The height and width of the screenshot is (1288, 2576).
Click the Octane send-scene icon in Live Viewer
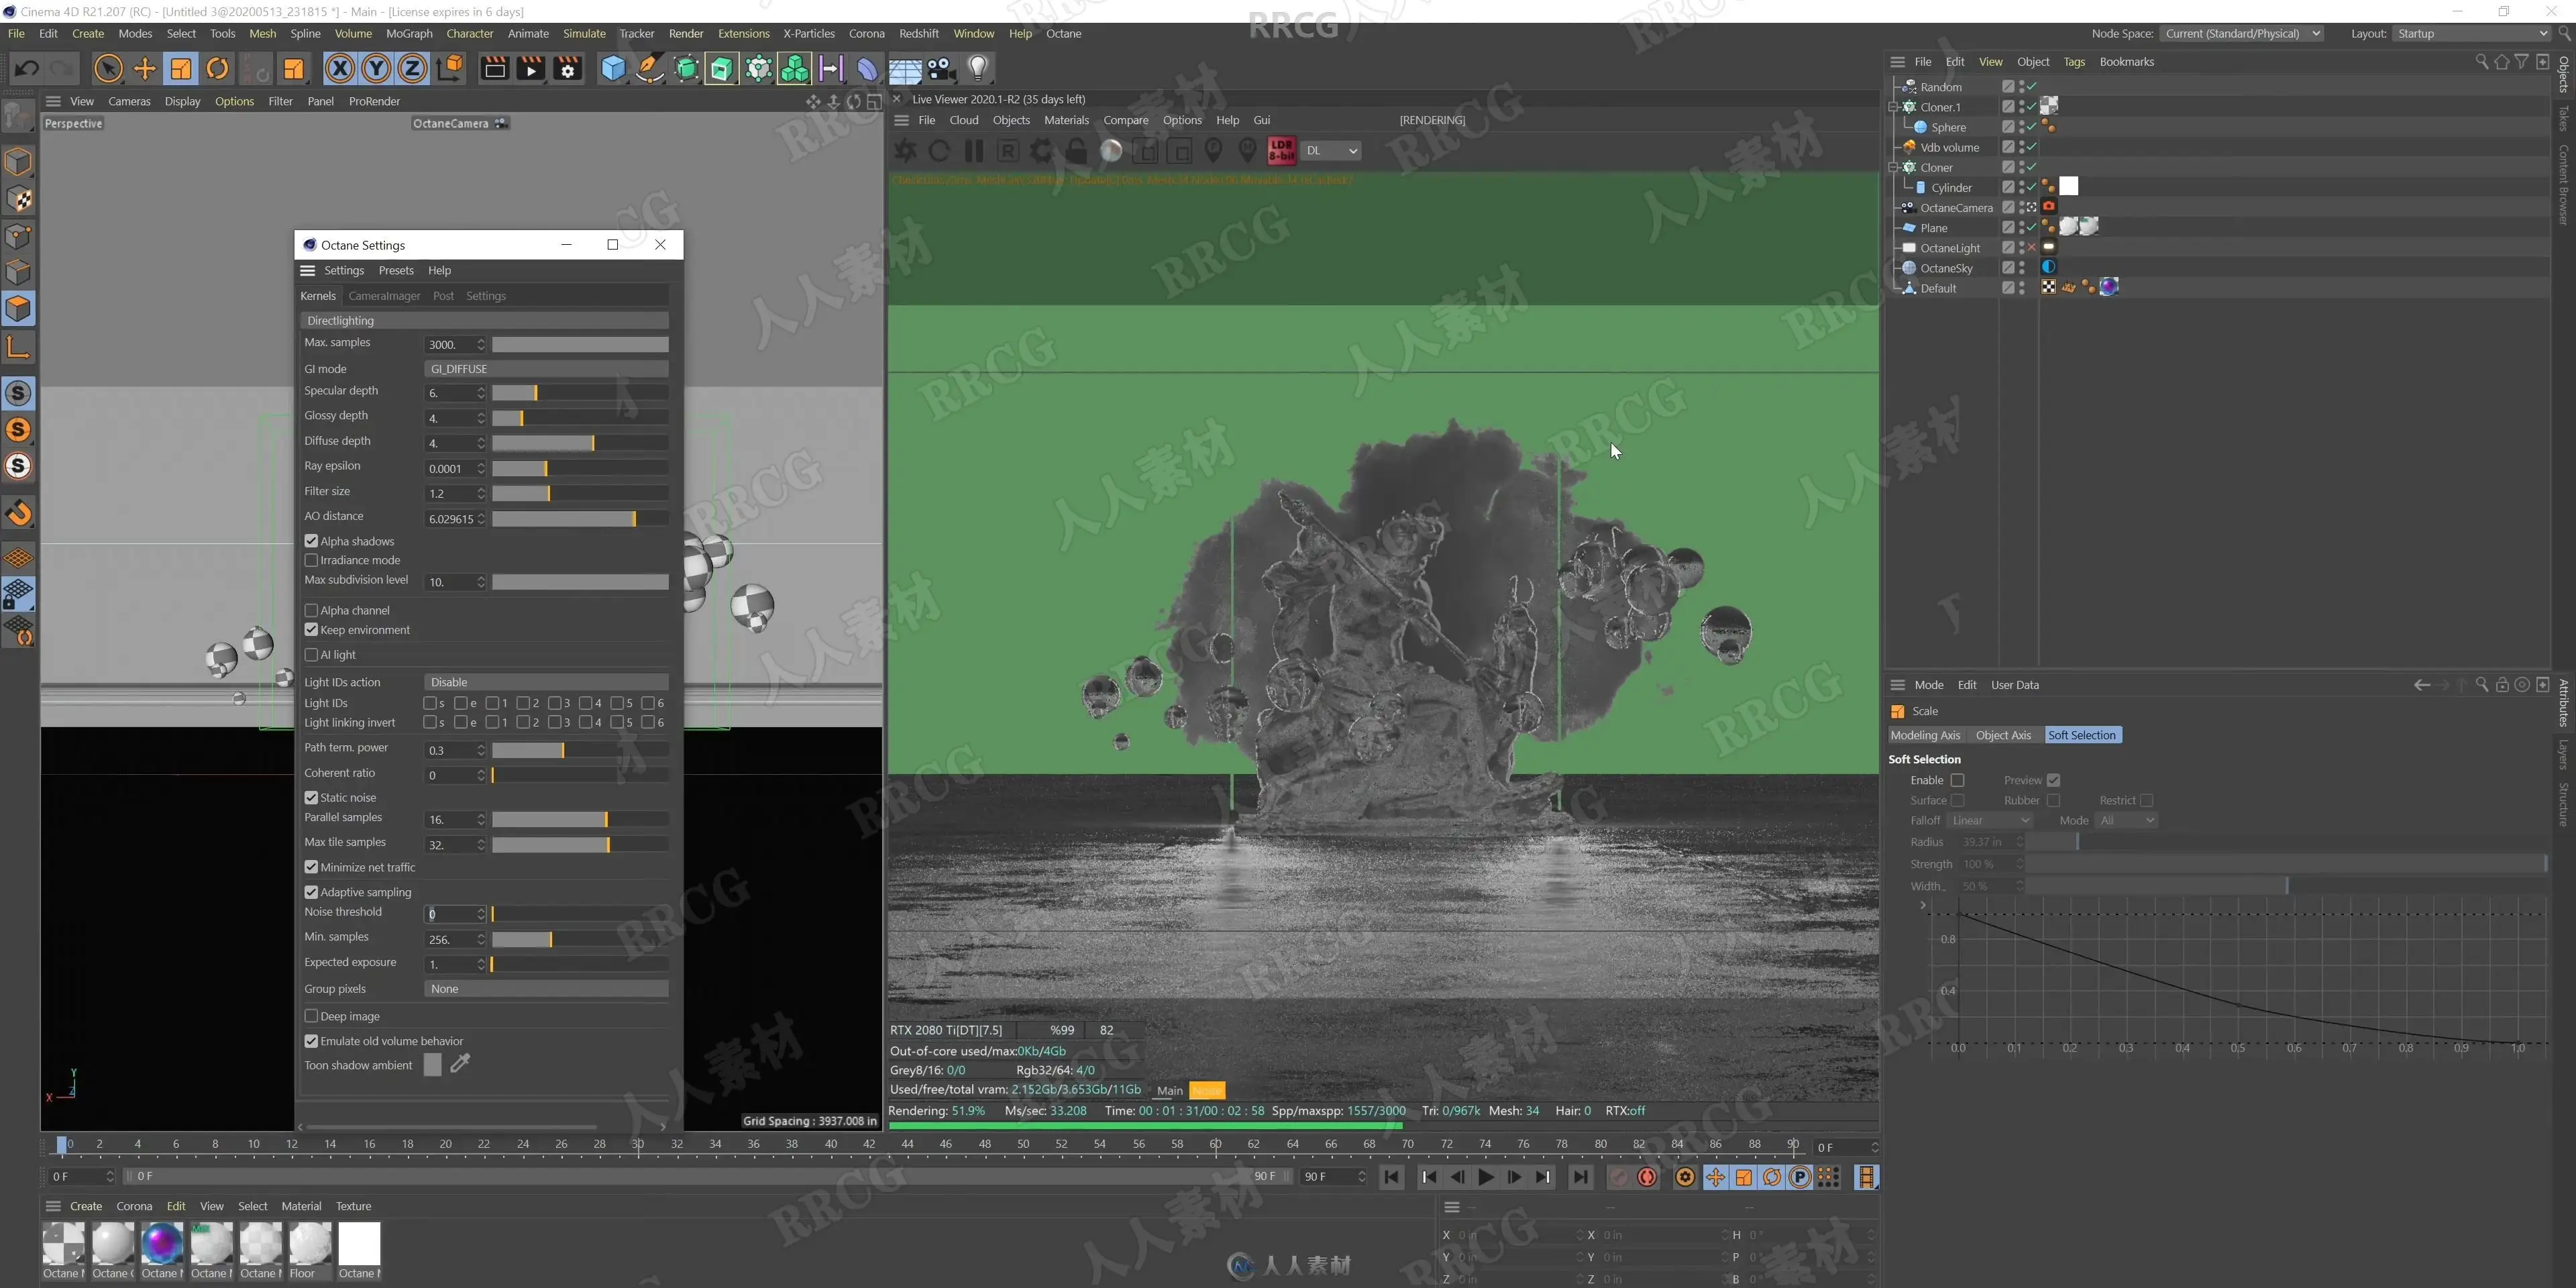click(905, 151)
